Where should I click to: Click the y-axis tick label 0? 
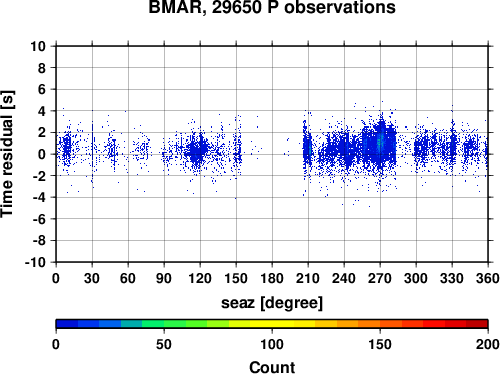tap(42, 154)
